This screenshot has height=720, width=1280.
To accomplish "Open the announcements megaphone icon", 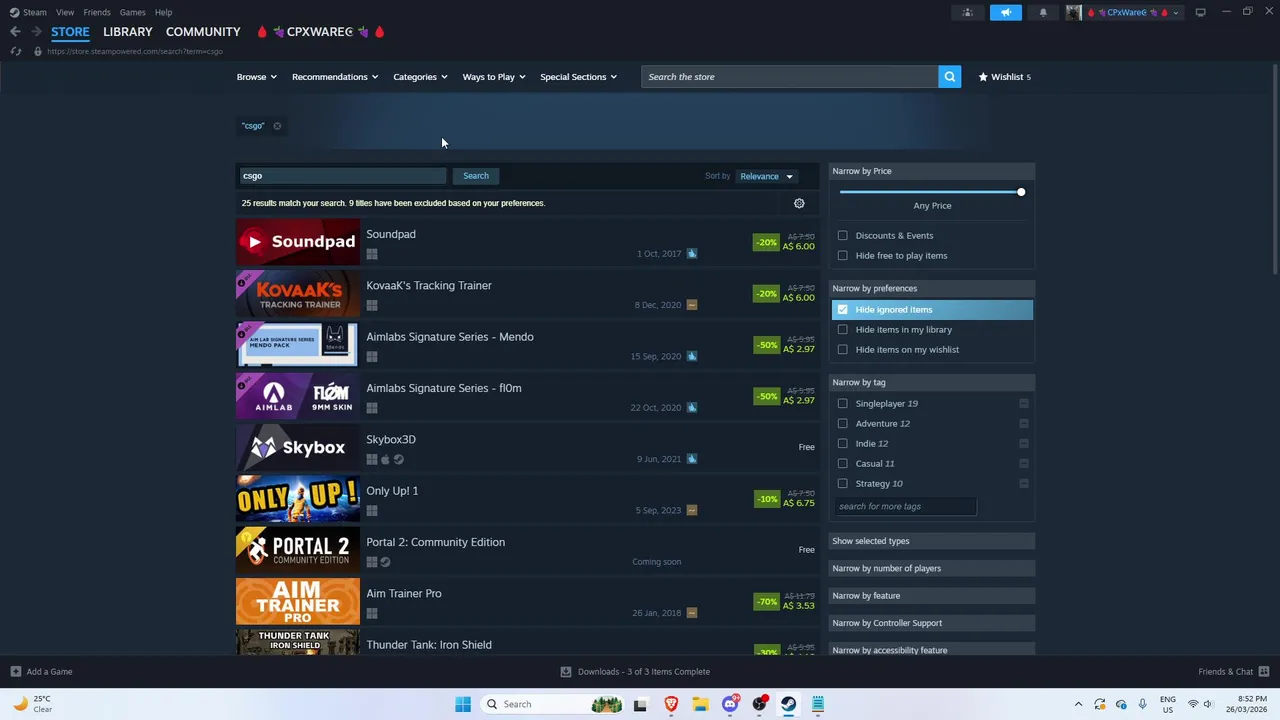I will [x=1006, y=12].
